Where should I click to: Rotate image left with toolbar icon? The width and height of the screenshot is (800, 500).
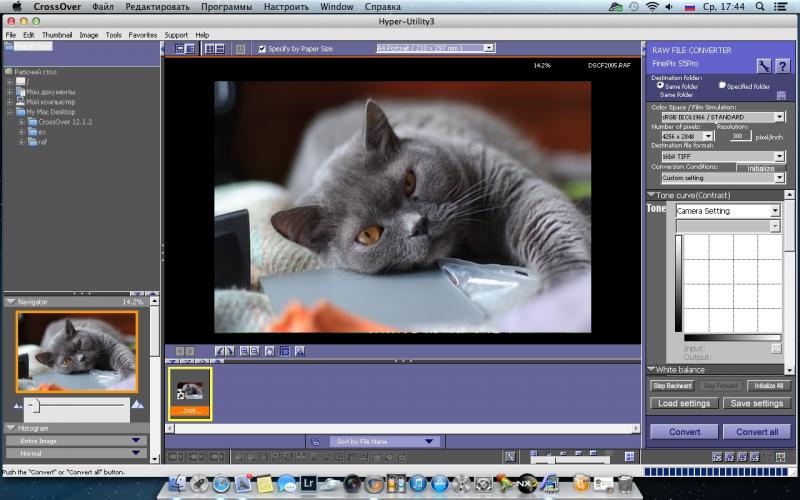(x=219, y=351)
